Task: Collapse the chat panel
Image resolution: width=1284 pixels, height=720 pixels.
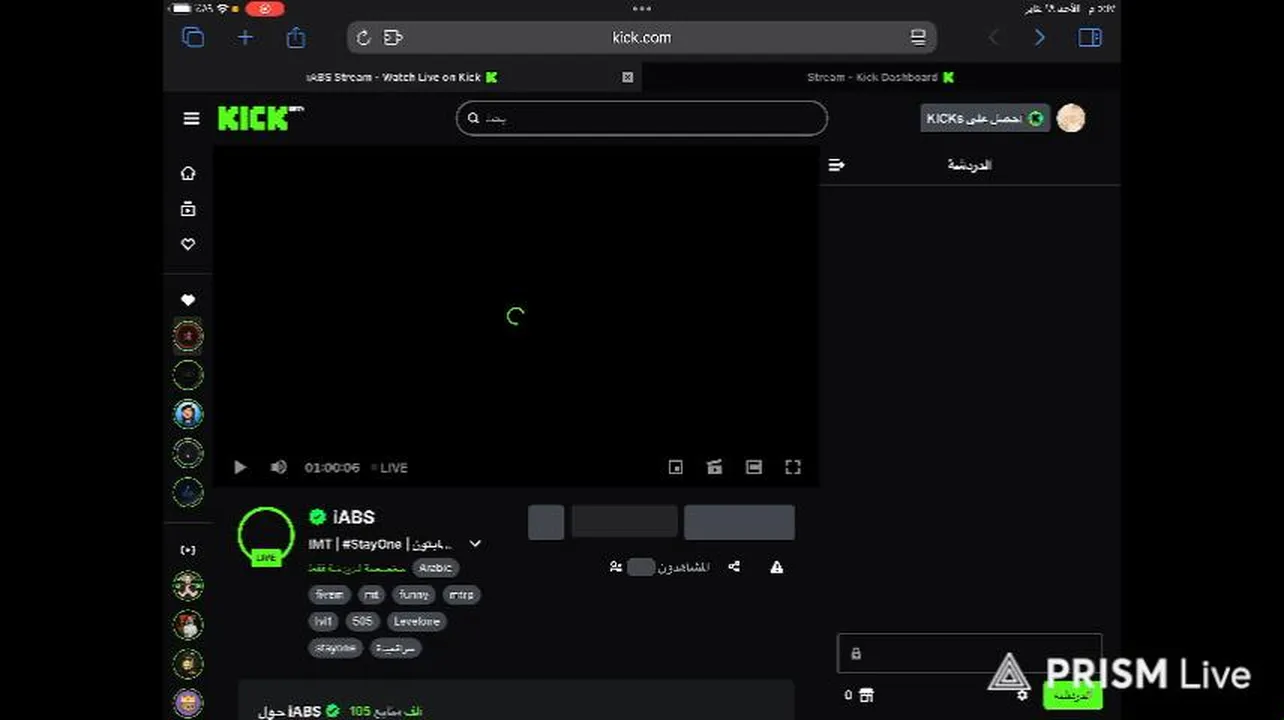Action: click(837, 165)
